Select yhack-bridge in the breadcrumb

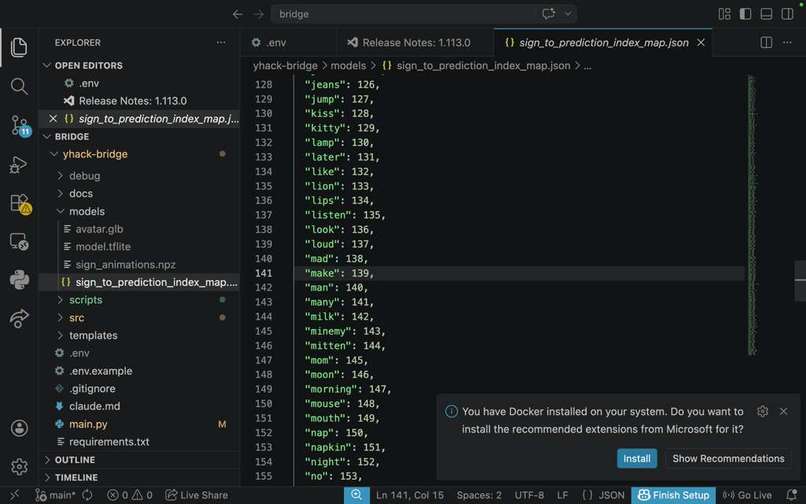[285, 66]
